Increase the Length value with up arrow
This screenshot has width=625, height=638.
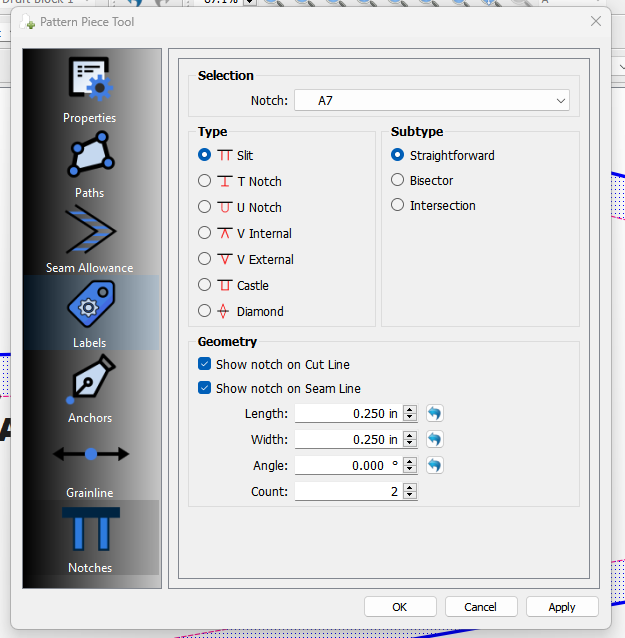(x=410, y=409)
